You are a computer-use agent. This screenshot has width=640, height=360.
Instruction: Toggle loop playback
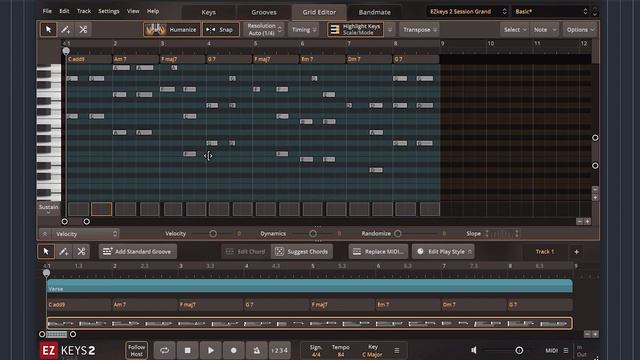(164, 350)
